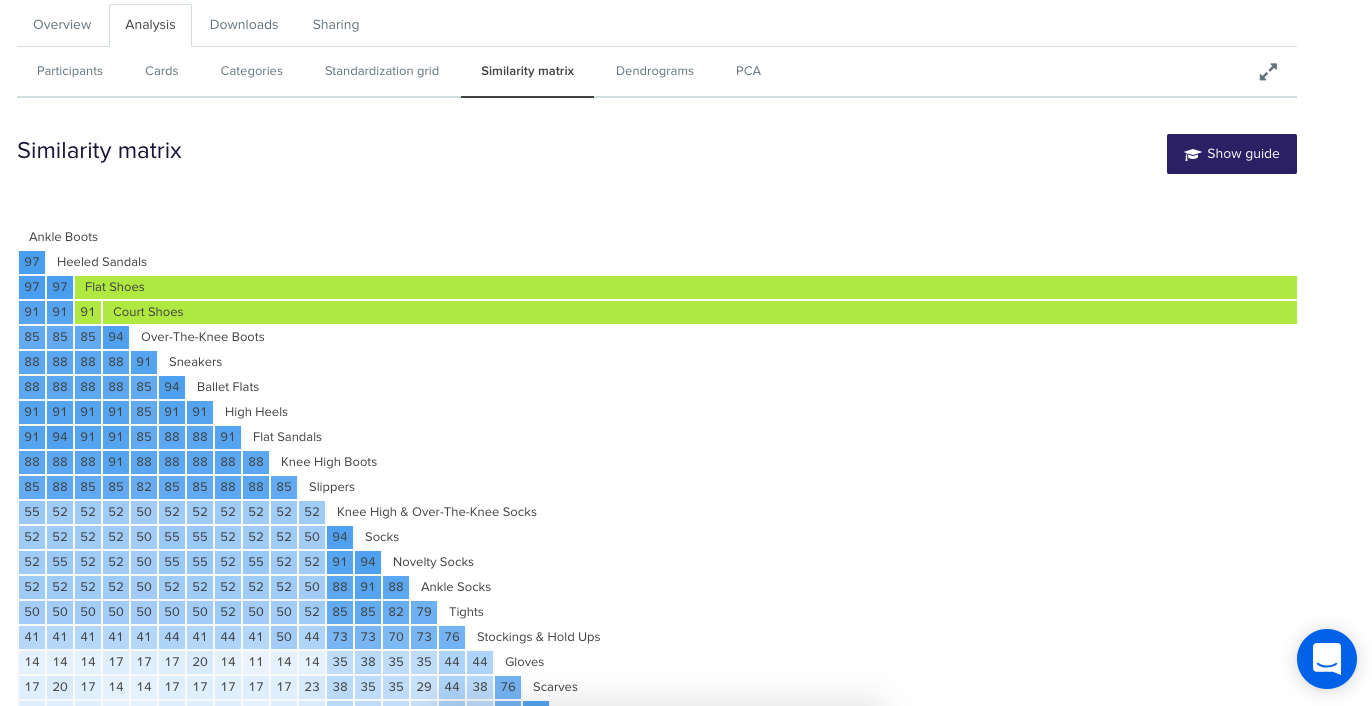Click the highlighted Court Shoes row

coord(700,312)
